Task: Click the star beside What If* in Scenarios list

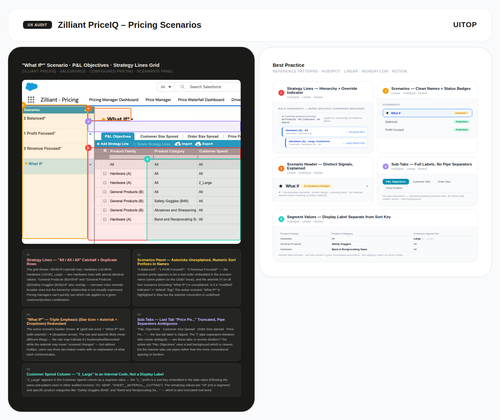Action: [26, 164]
